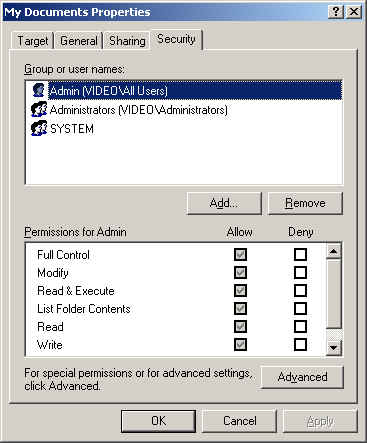This screenshot has height=443, width=367.
Task: Confirm the dialog with OK
Action: click(158, 421)
